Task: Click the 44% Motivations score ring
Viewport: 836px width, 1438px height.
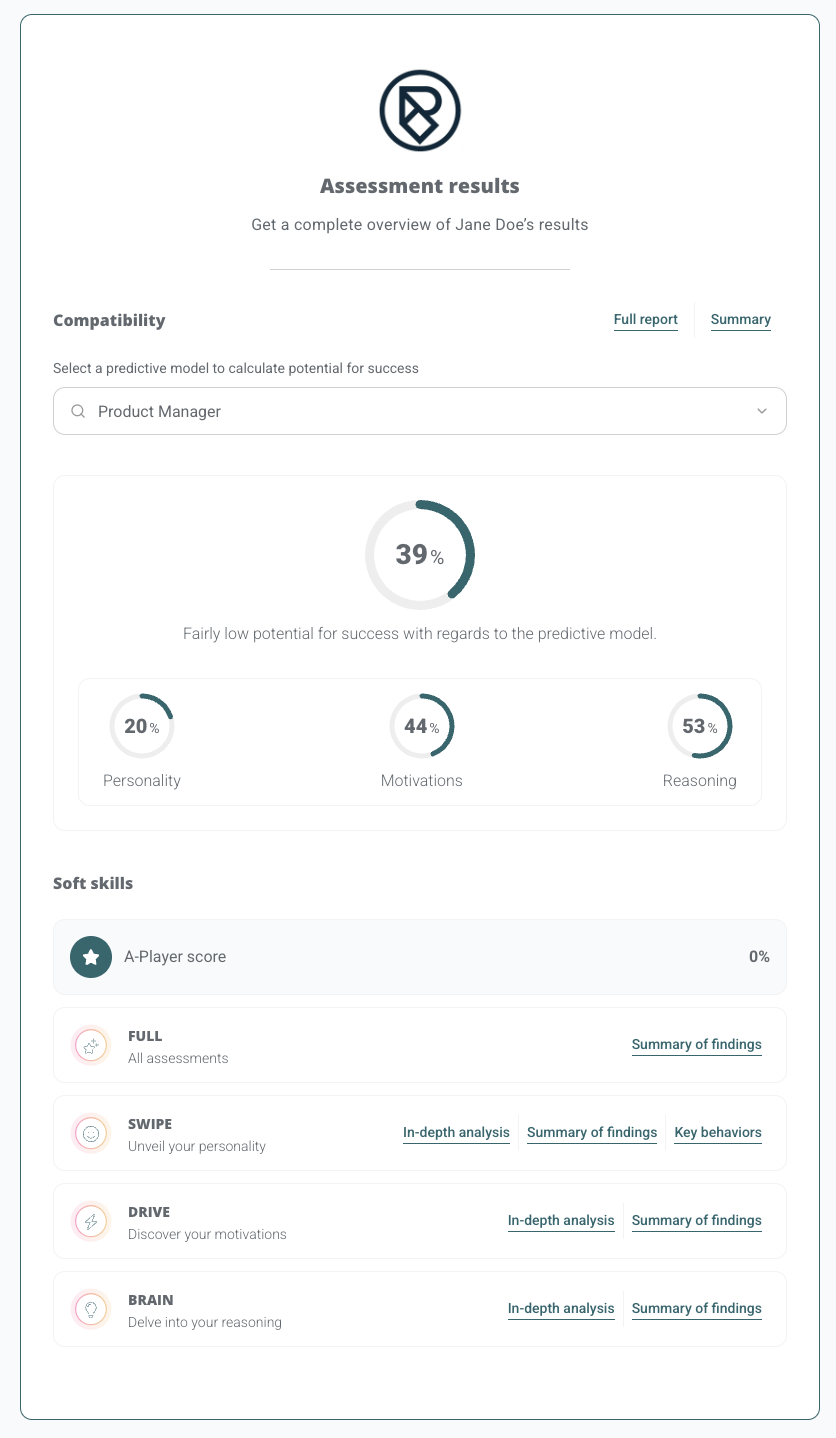Action: pos(421,727)
